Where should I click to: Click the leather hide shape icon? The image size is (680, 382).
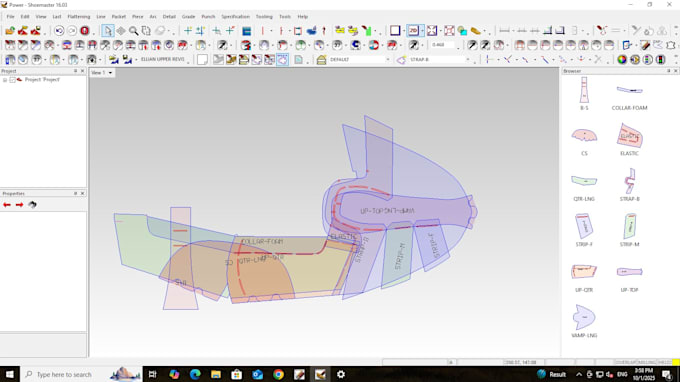[x=671, y=45]
